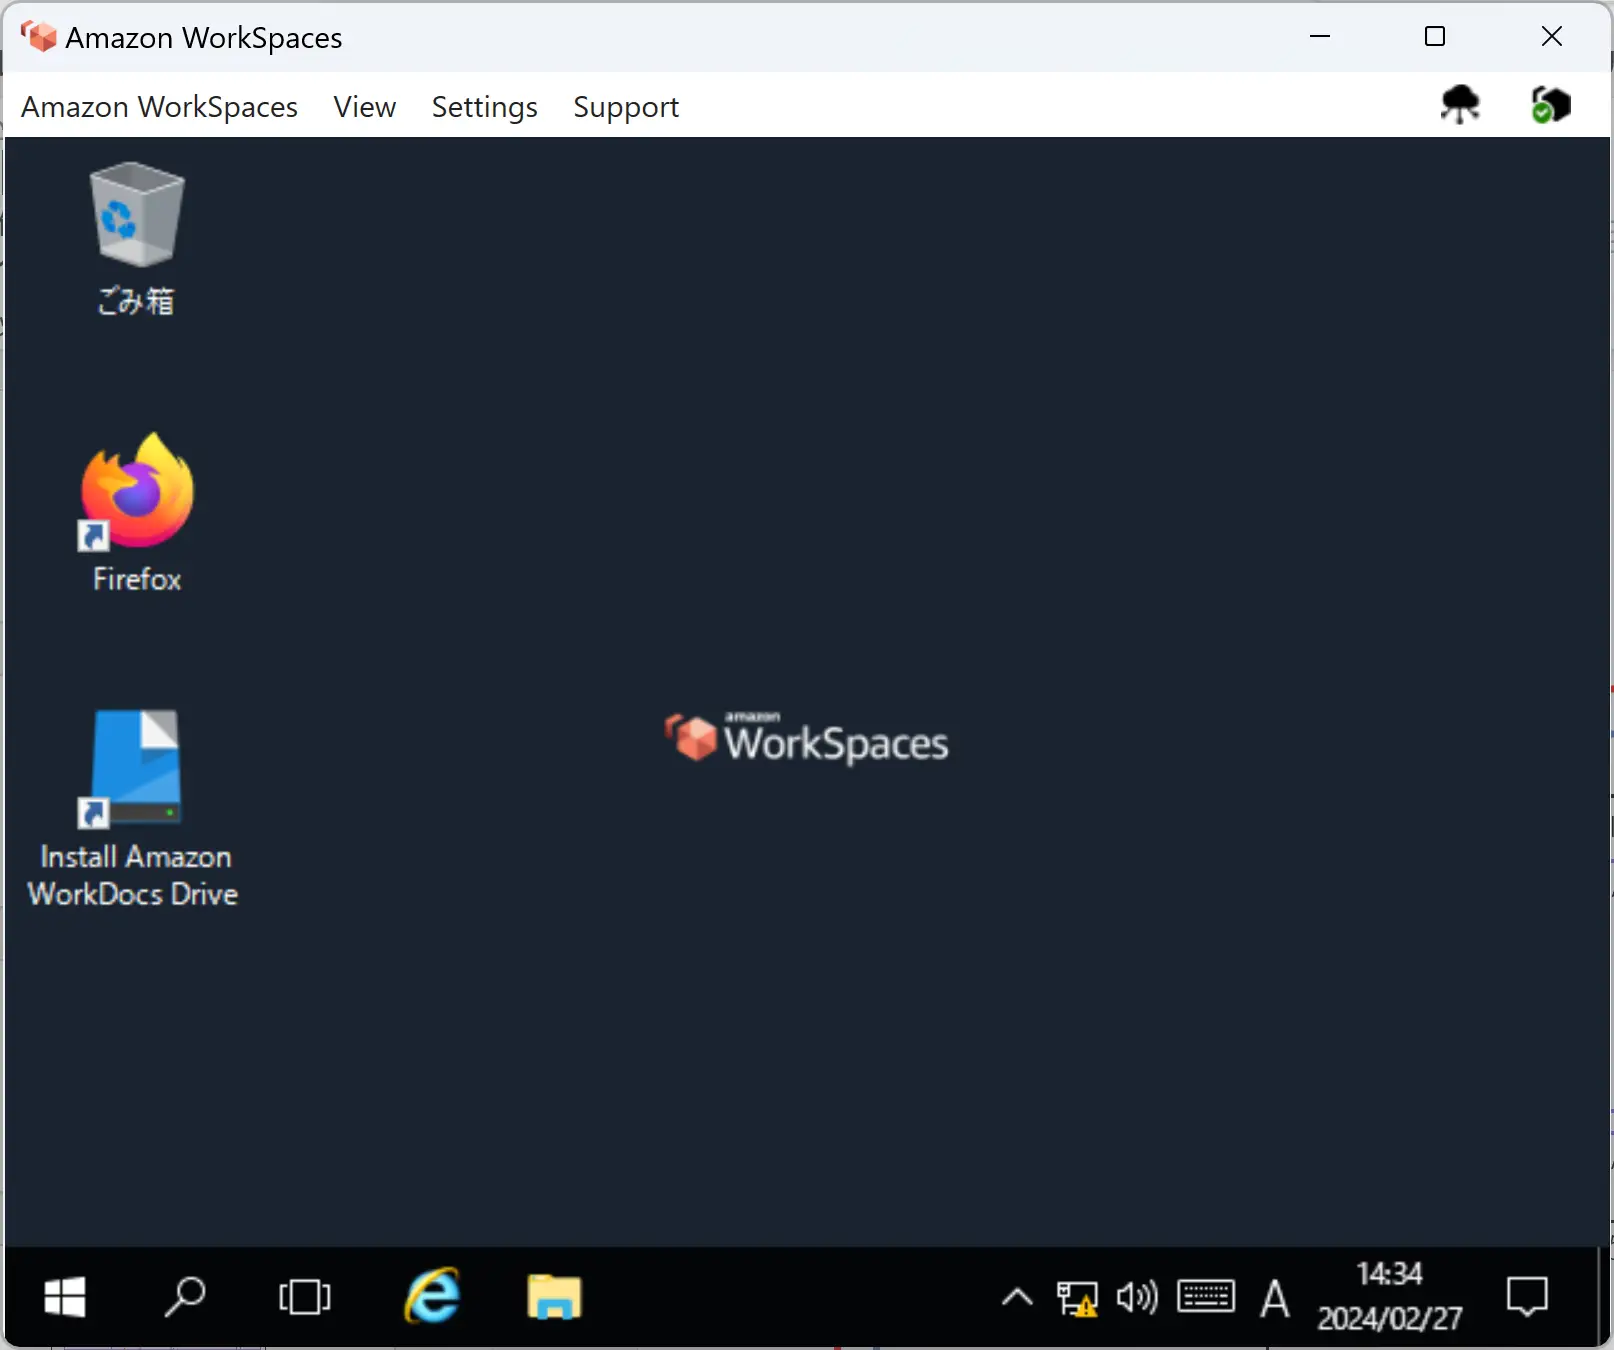Minimize the Amazon WorkSpaces window
Screen dimensions: 1614x1350
coord(1320,36)
